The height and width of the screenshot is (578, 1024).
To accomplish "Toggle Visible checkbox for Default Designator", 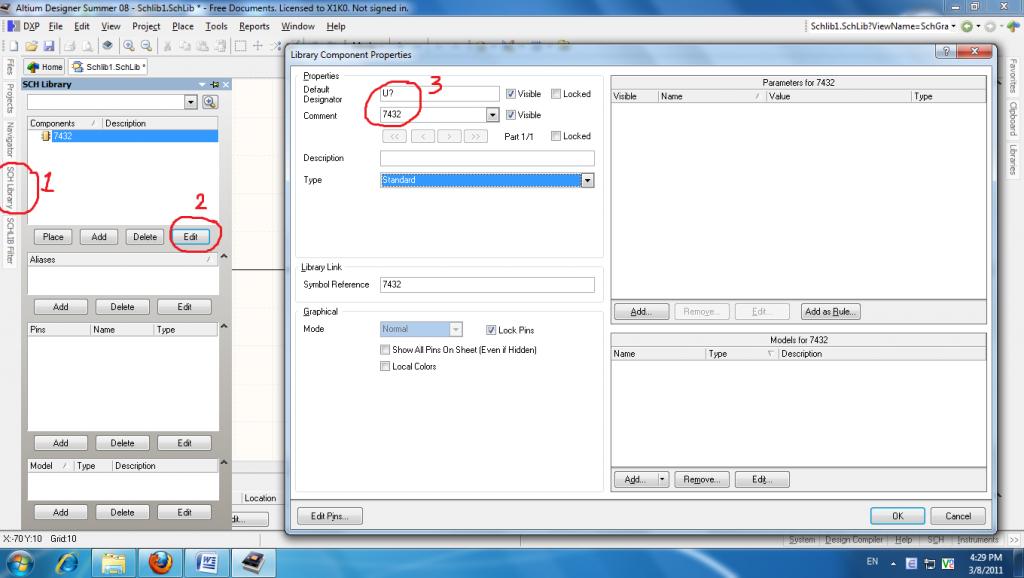I will [511, 94].
